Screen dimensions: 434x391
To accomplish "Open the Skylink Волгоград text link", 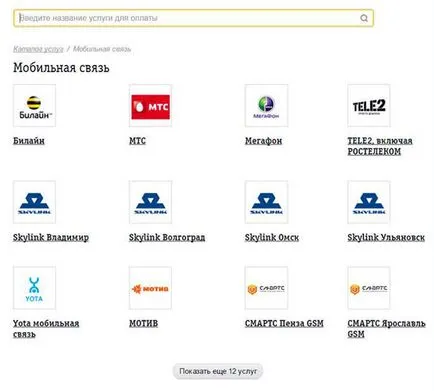I will [x=167, y=238].
